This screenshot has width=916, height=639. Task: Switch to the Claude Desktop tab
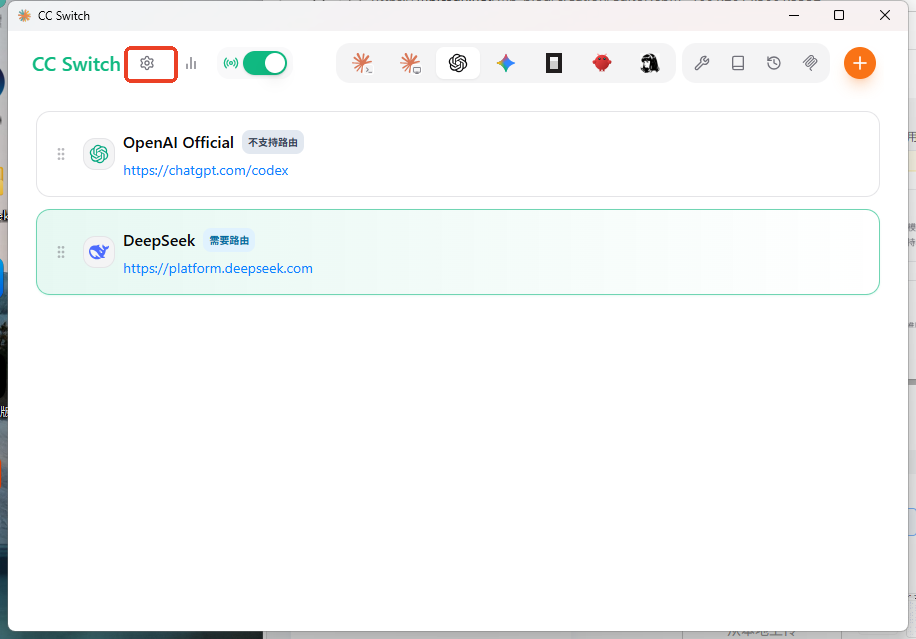(x=410, y=63)
